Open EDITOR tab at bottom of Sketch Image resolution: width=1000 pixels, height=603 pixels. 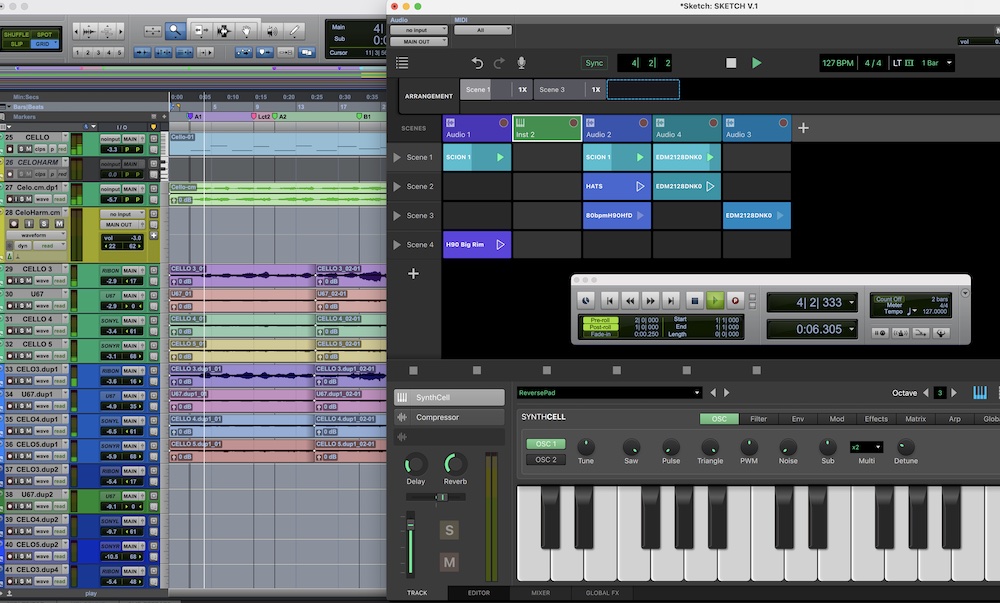click(479, 593)
